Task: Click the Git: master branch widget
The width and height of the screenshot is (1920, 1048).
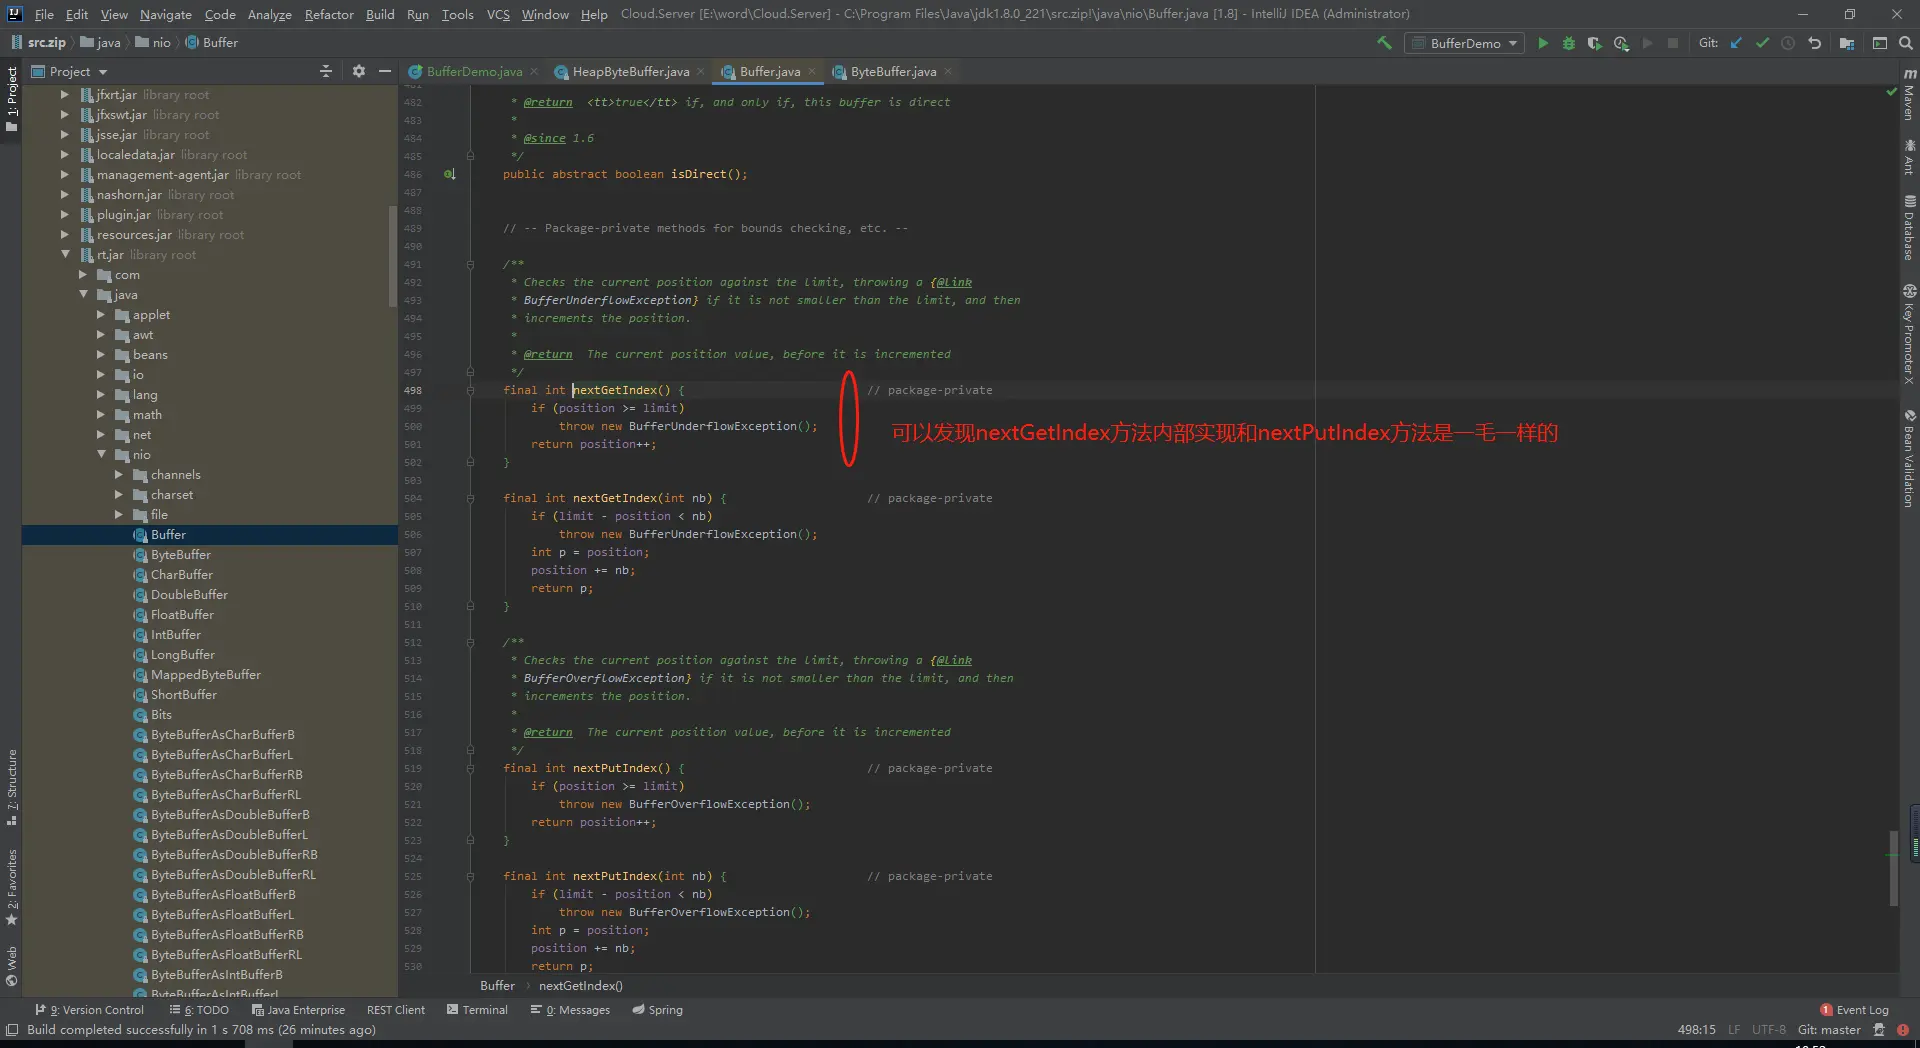Action: tap(1829, 1029)
